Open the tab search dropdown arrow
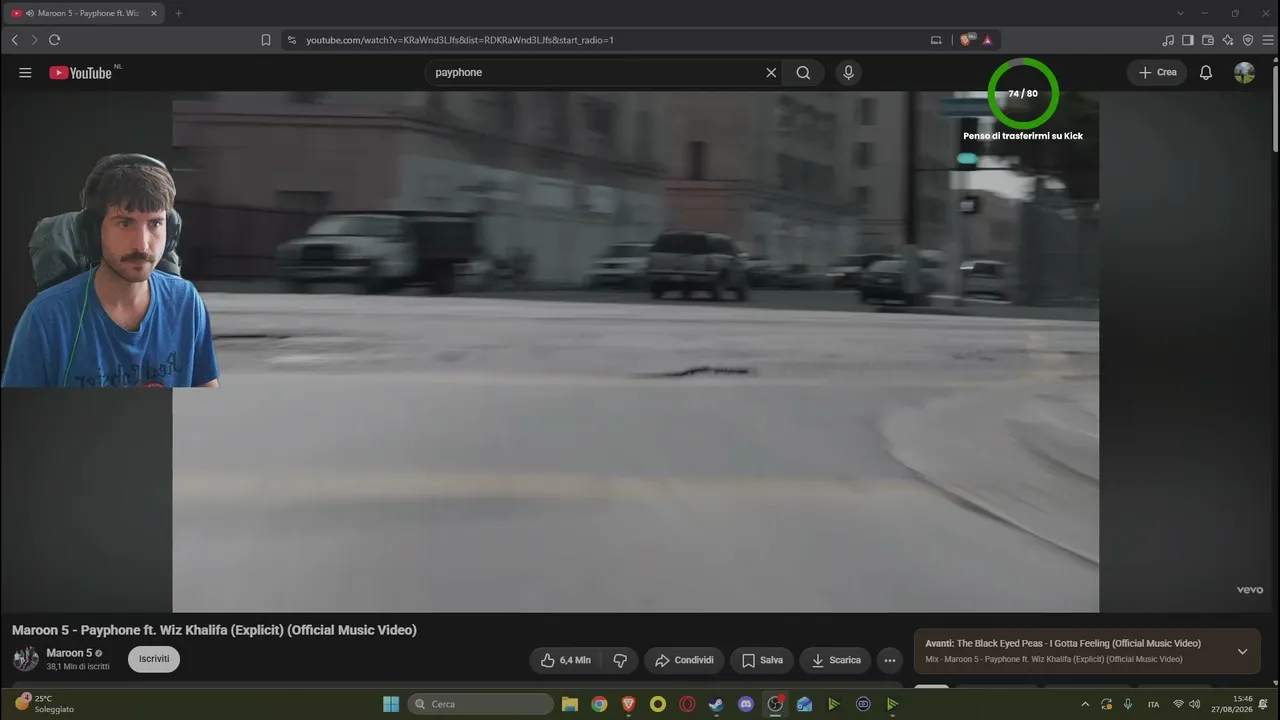The width and height of the screenshot is (1280, 720). pos(1181,13)
